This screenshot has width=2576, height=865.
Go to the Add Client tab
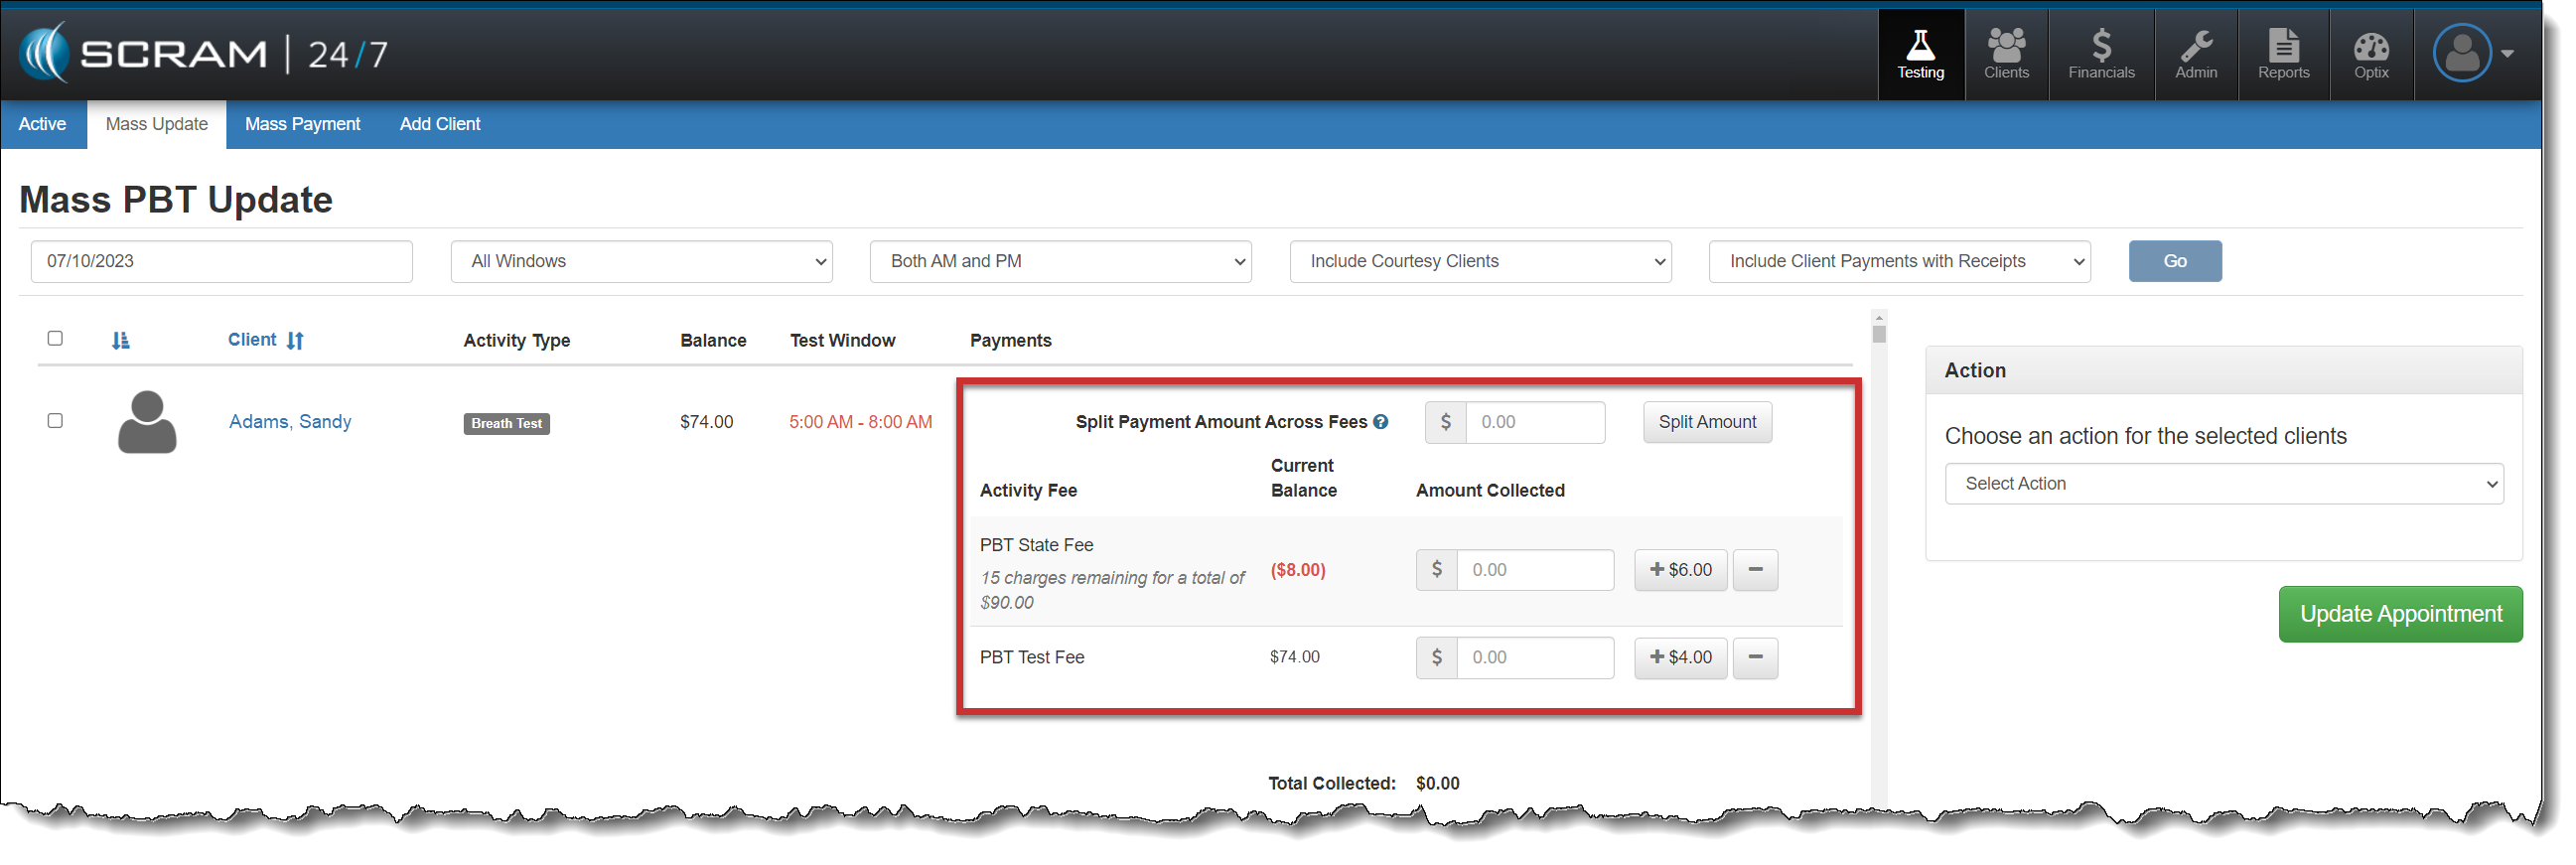coord(439,124)
